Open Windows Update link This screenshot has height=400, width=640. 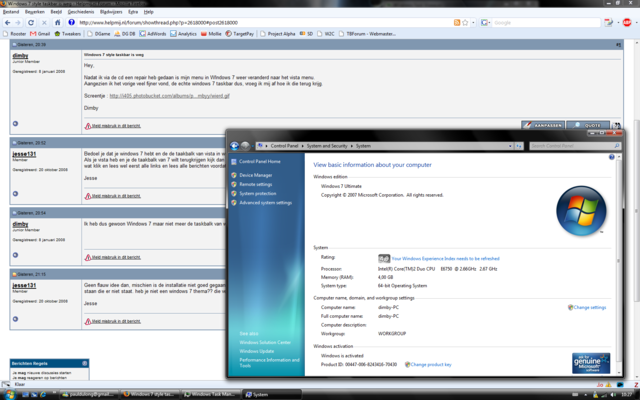pos(256,351)
